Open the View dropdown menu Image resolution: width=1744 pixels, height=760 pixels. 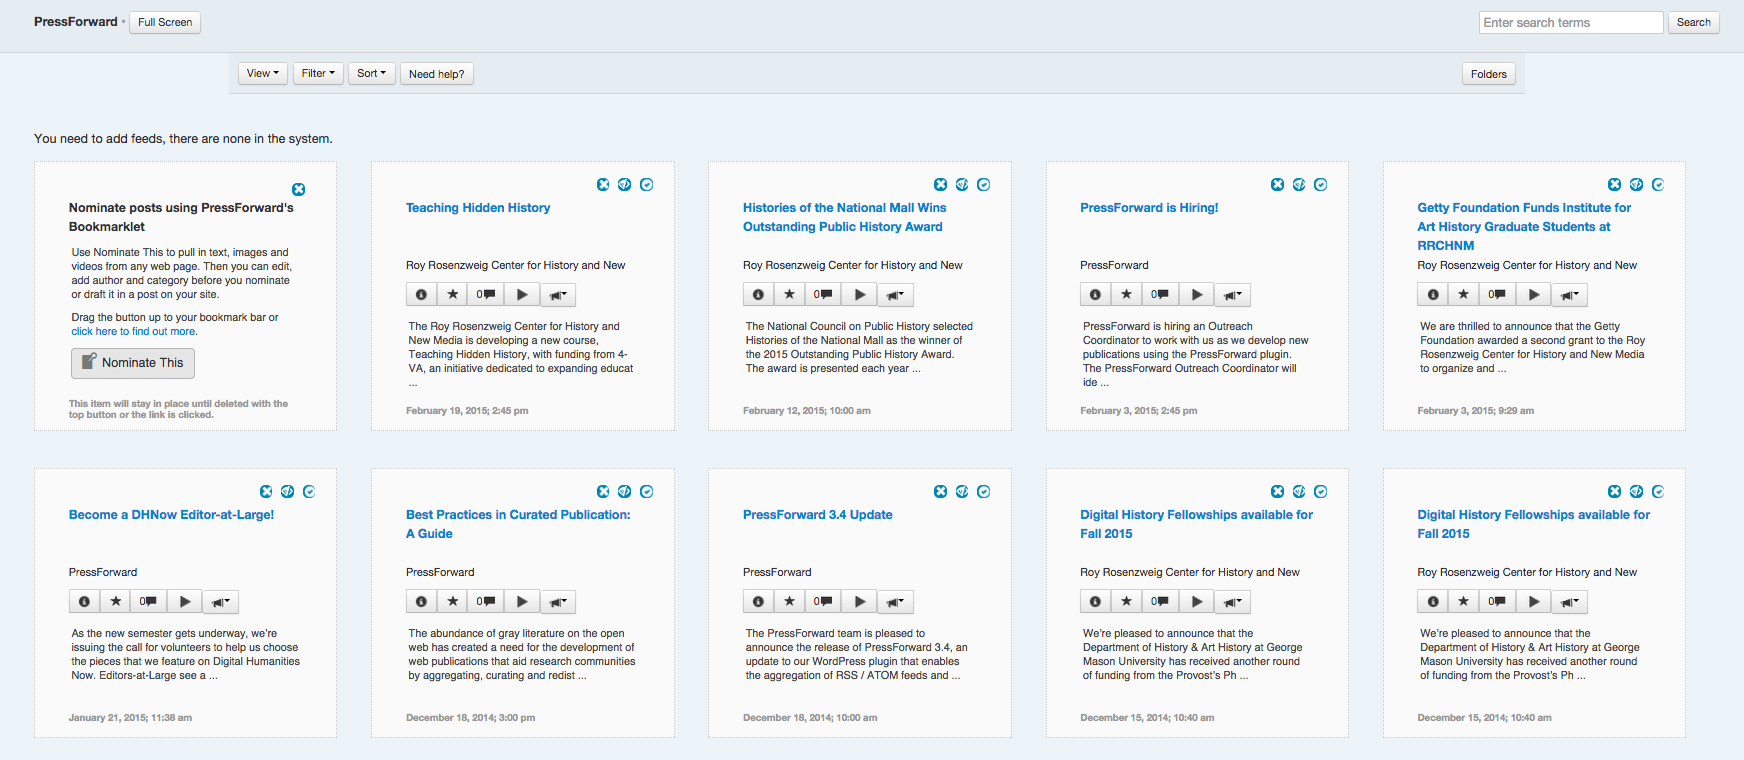click(263, 74)
